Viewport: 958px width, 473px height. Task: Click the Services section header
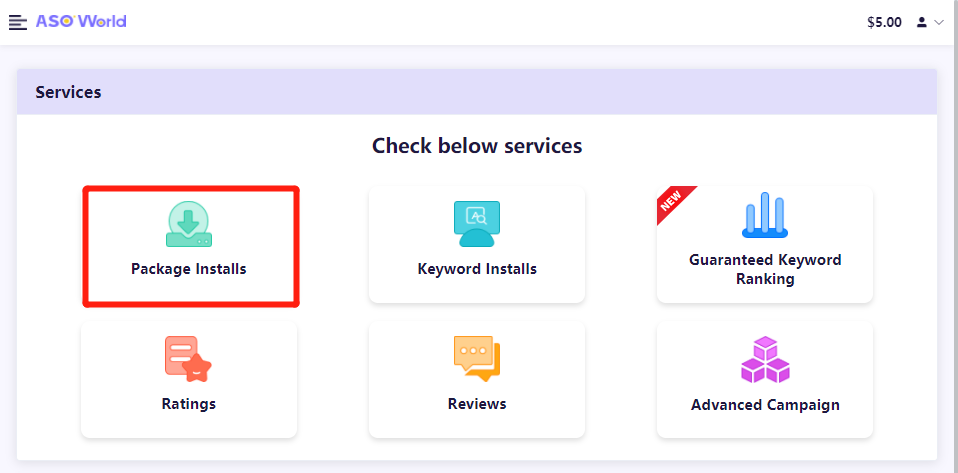click(477, 92)
